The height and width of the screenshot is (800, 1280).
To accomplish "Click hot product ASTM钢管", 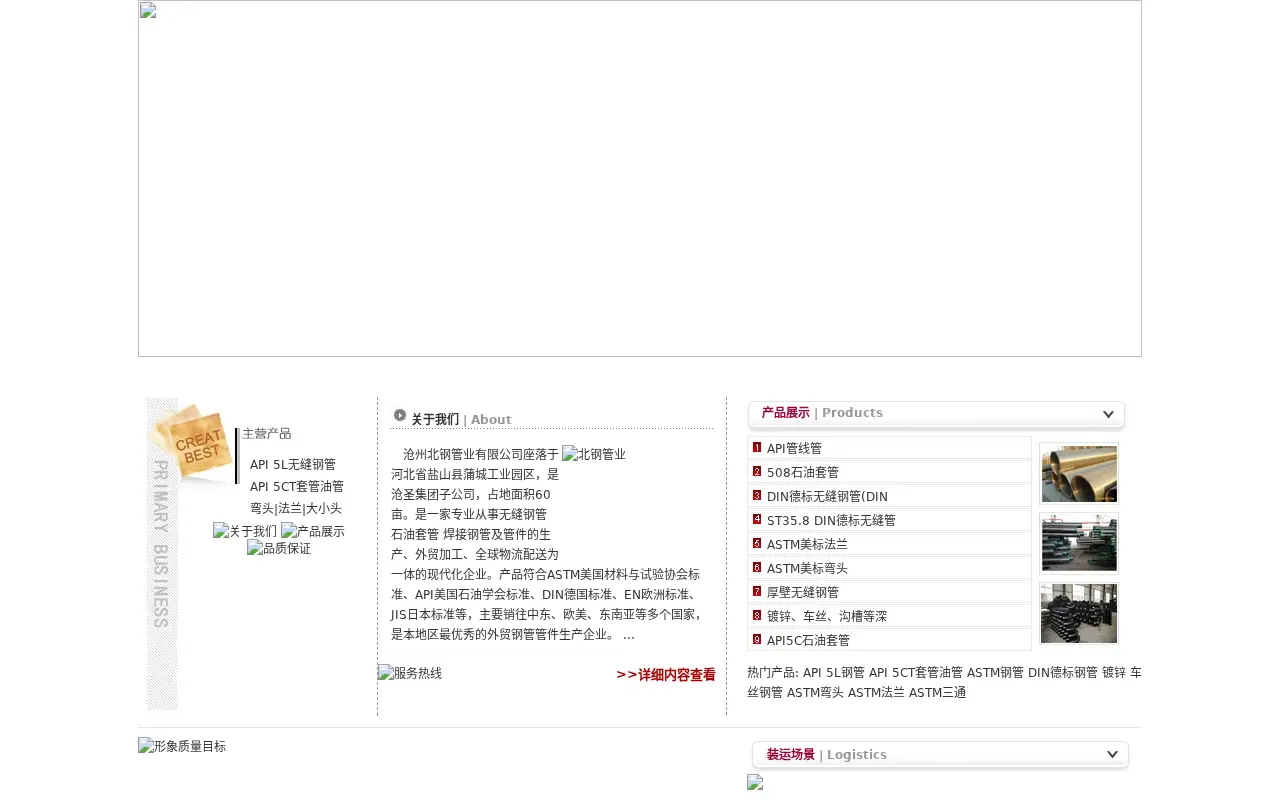I will pyautogui.click(x=995, y=672).
